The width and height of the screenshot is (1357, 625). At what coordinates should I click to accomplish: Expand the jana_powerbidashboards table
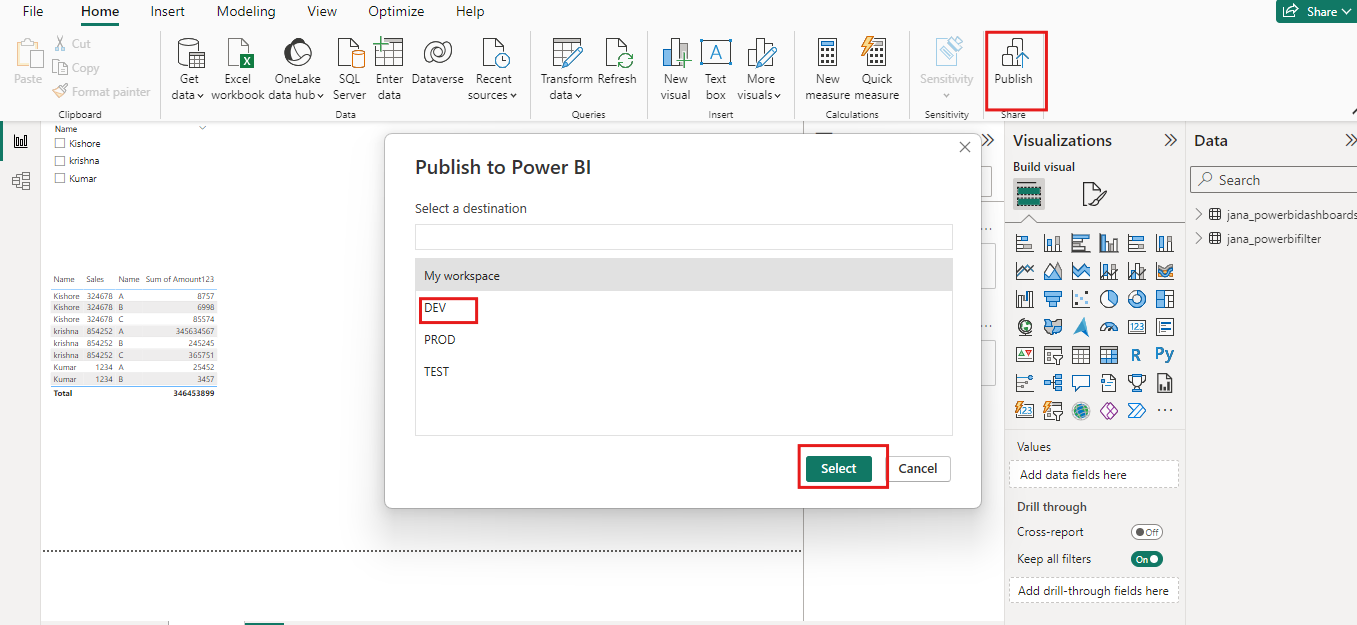point(1200,214)
